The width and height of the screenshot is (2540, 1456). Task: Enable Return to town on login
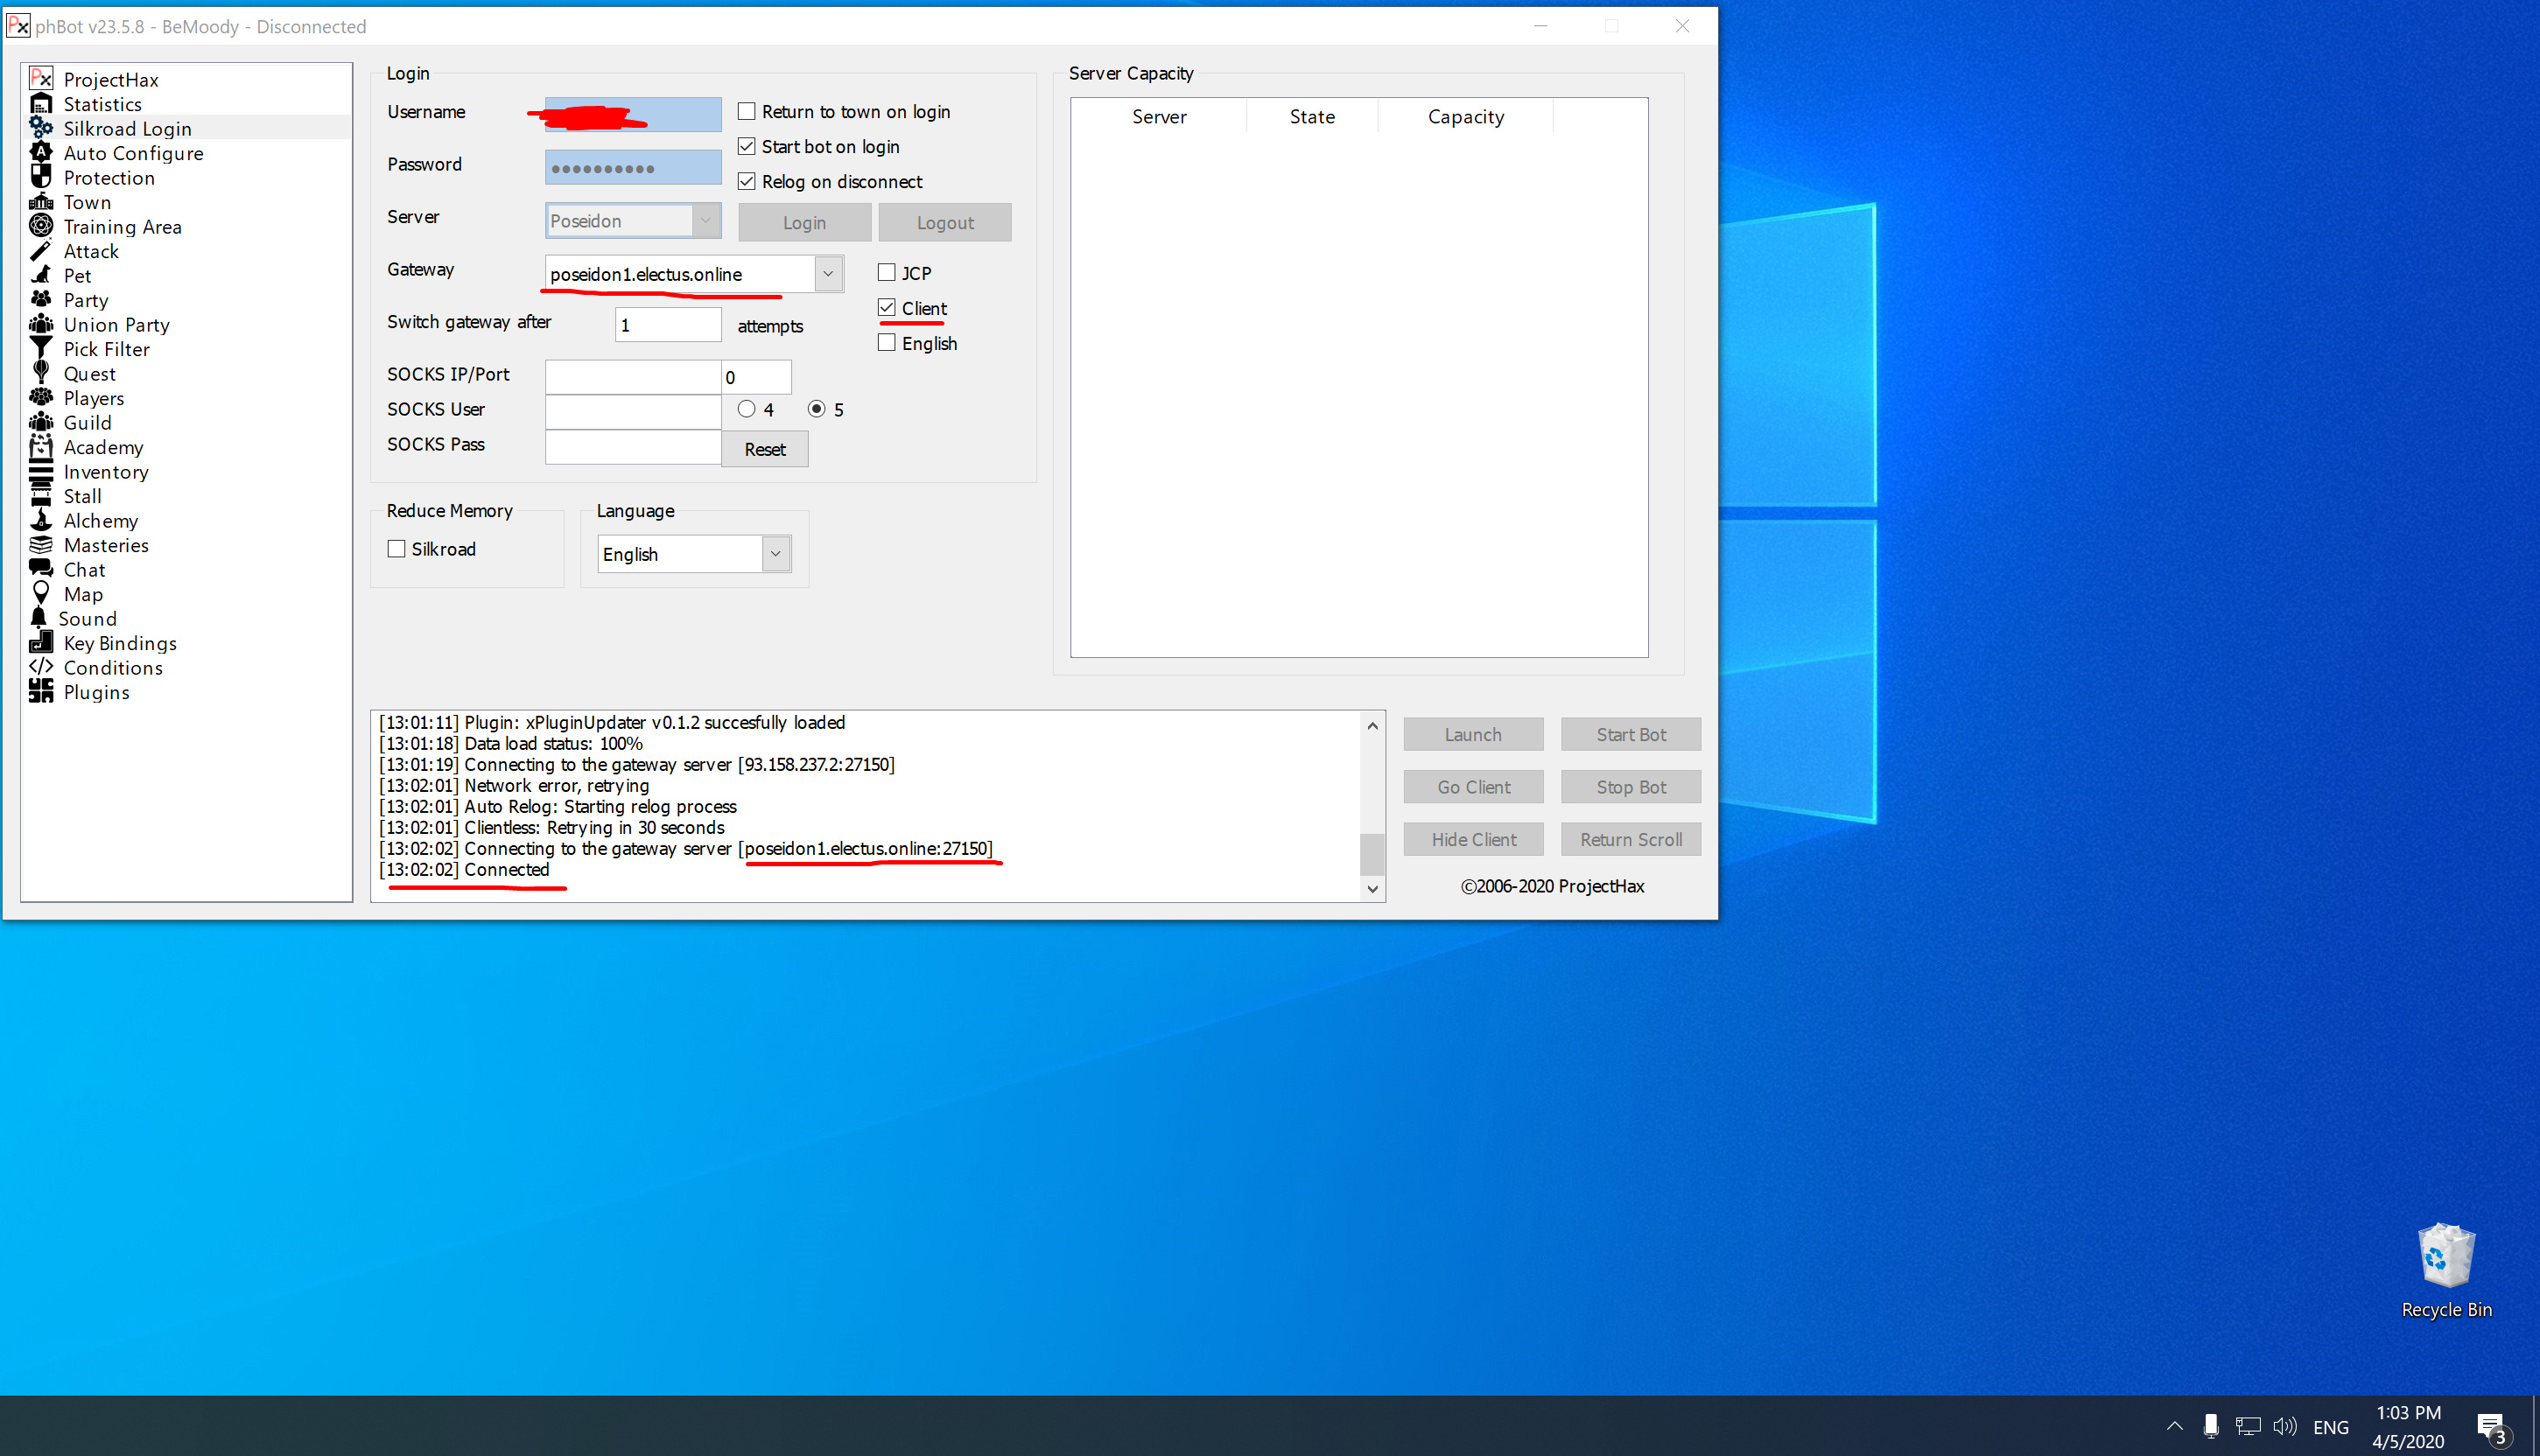(x=747, y=111)
